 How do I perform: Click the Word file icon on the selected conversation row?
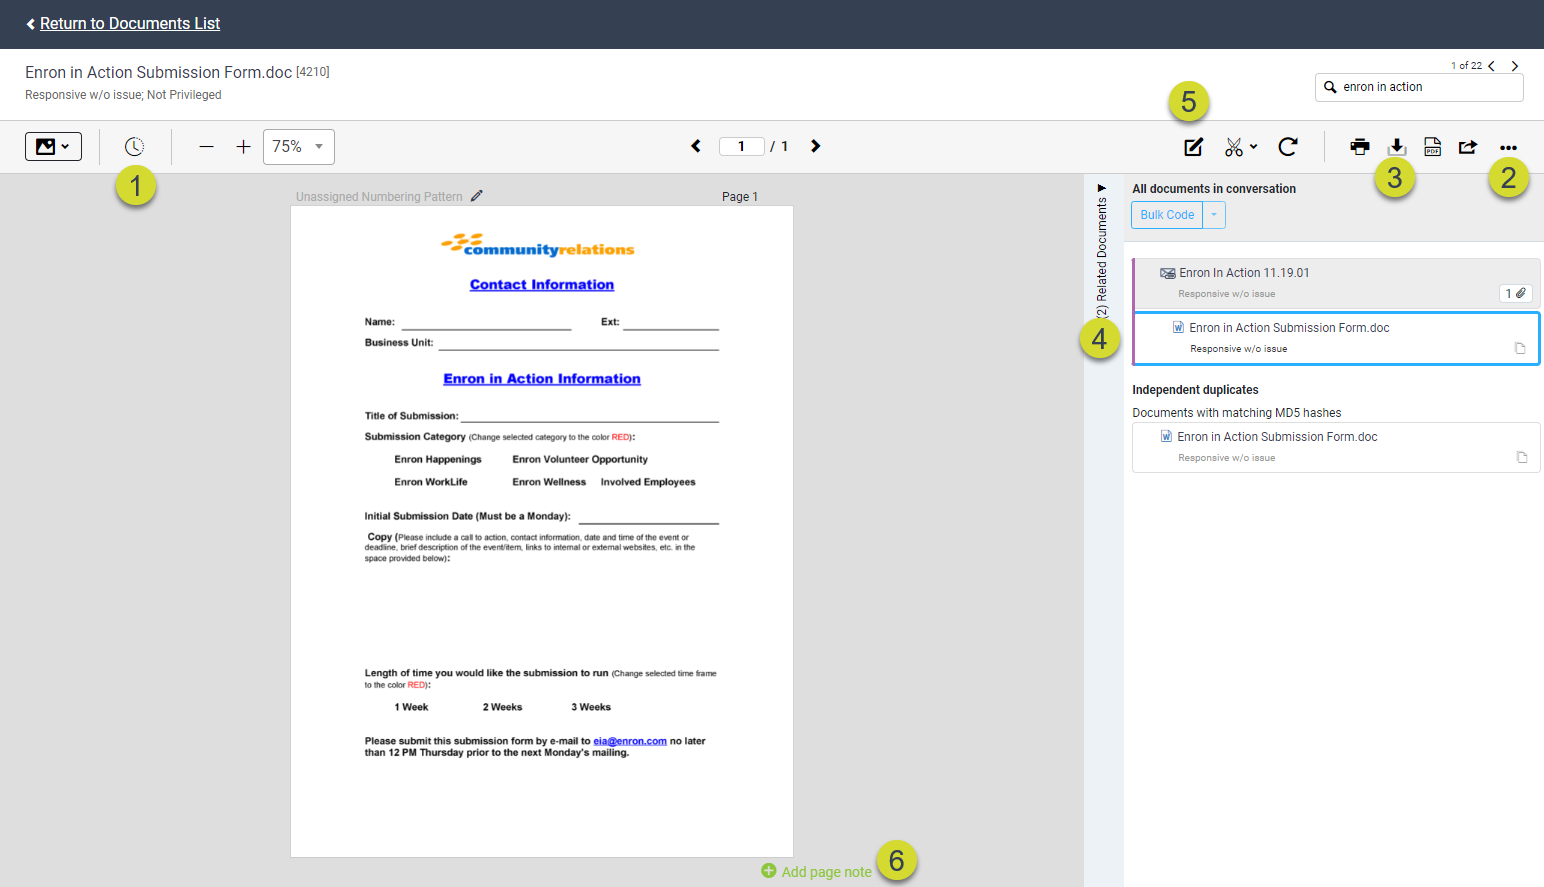tap(1178, 327)
